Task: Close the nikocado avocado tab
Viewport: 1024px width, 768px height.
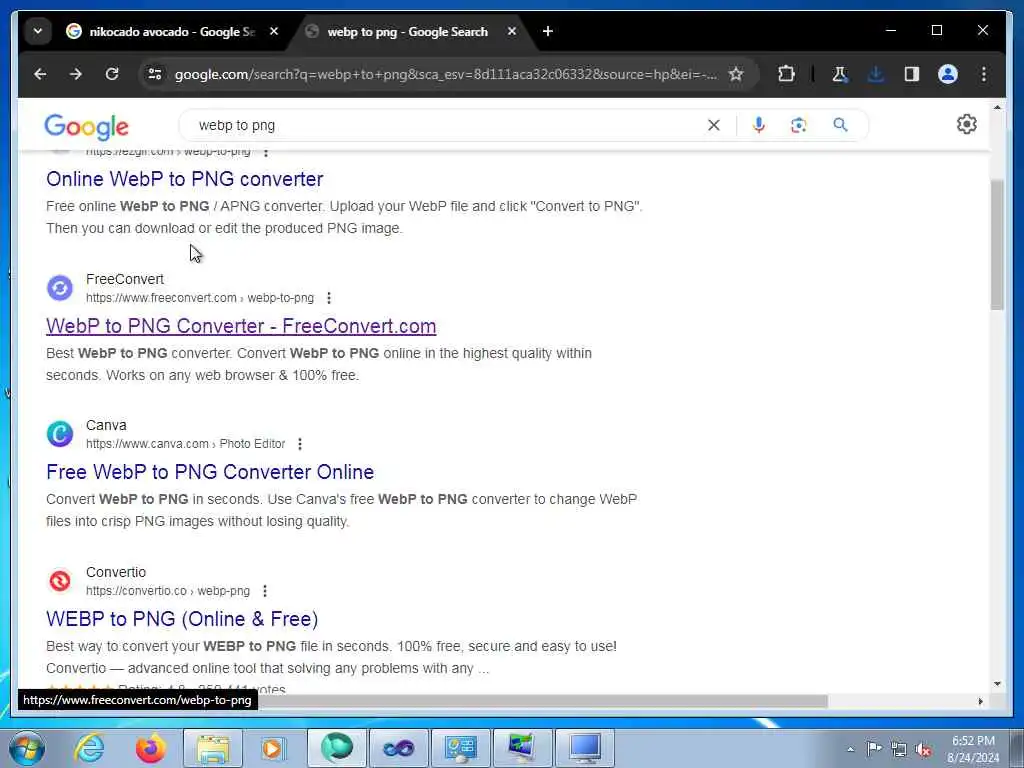Action: 274,31
